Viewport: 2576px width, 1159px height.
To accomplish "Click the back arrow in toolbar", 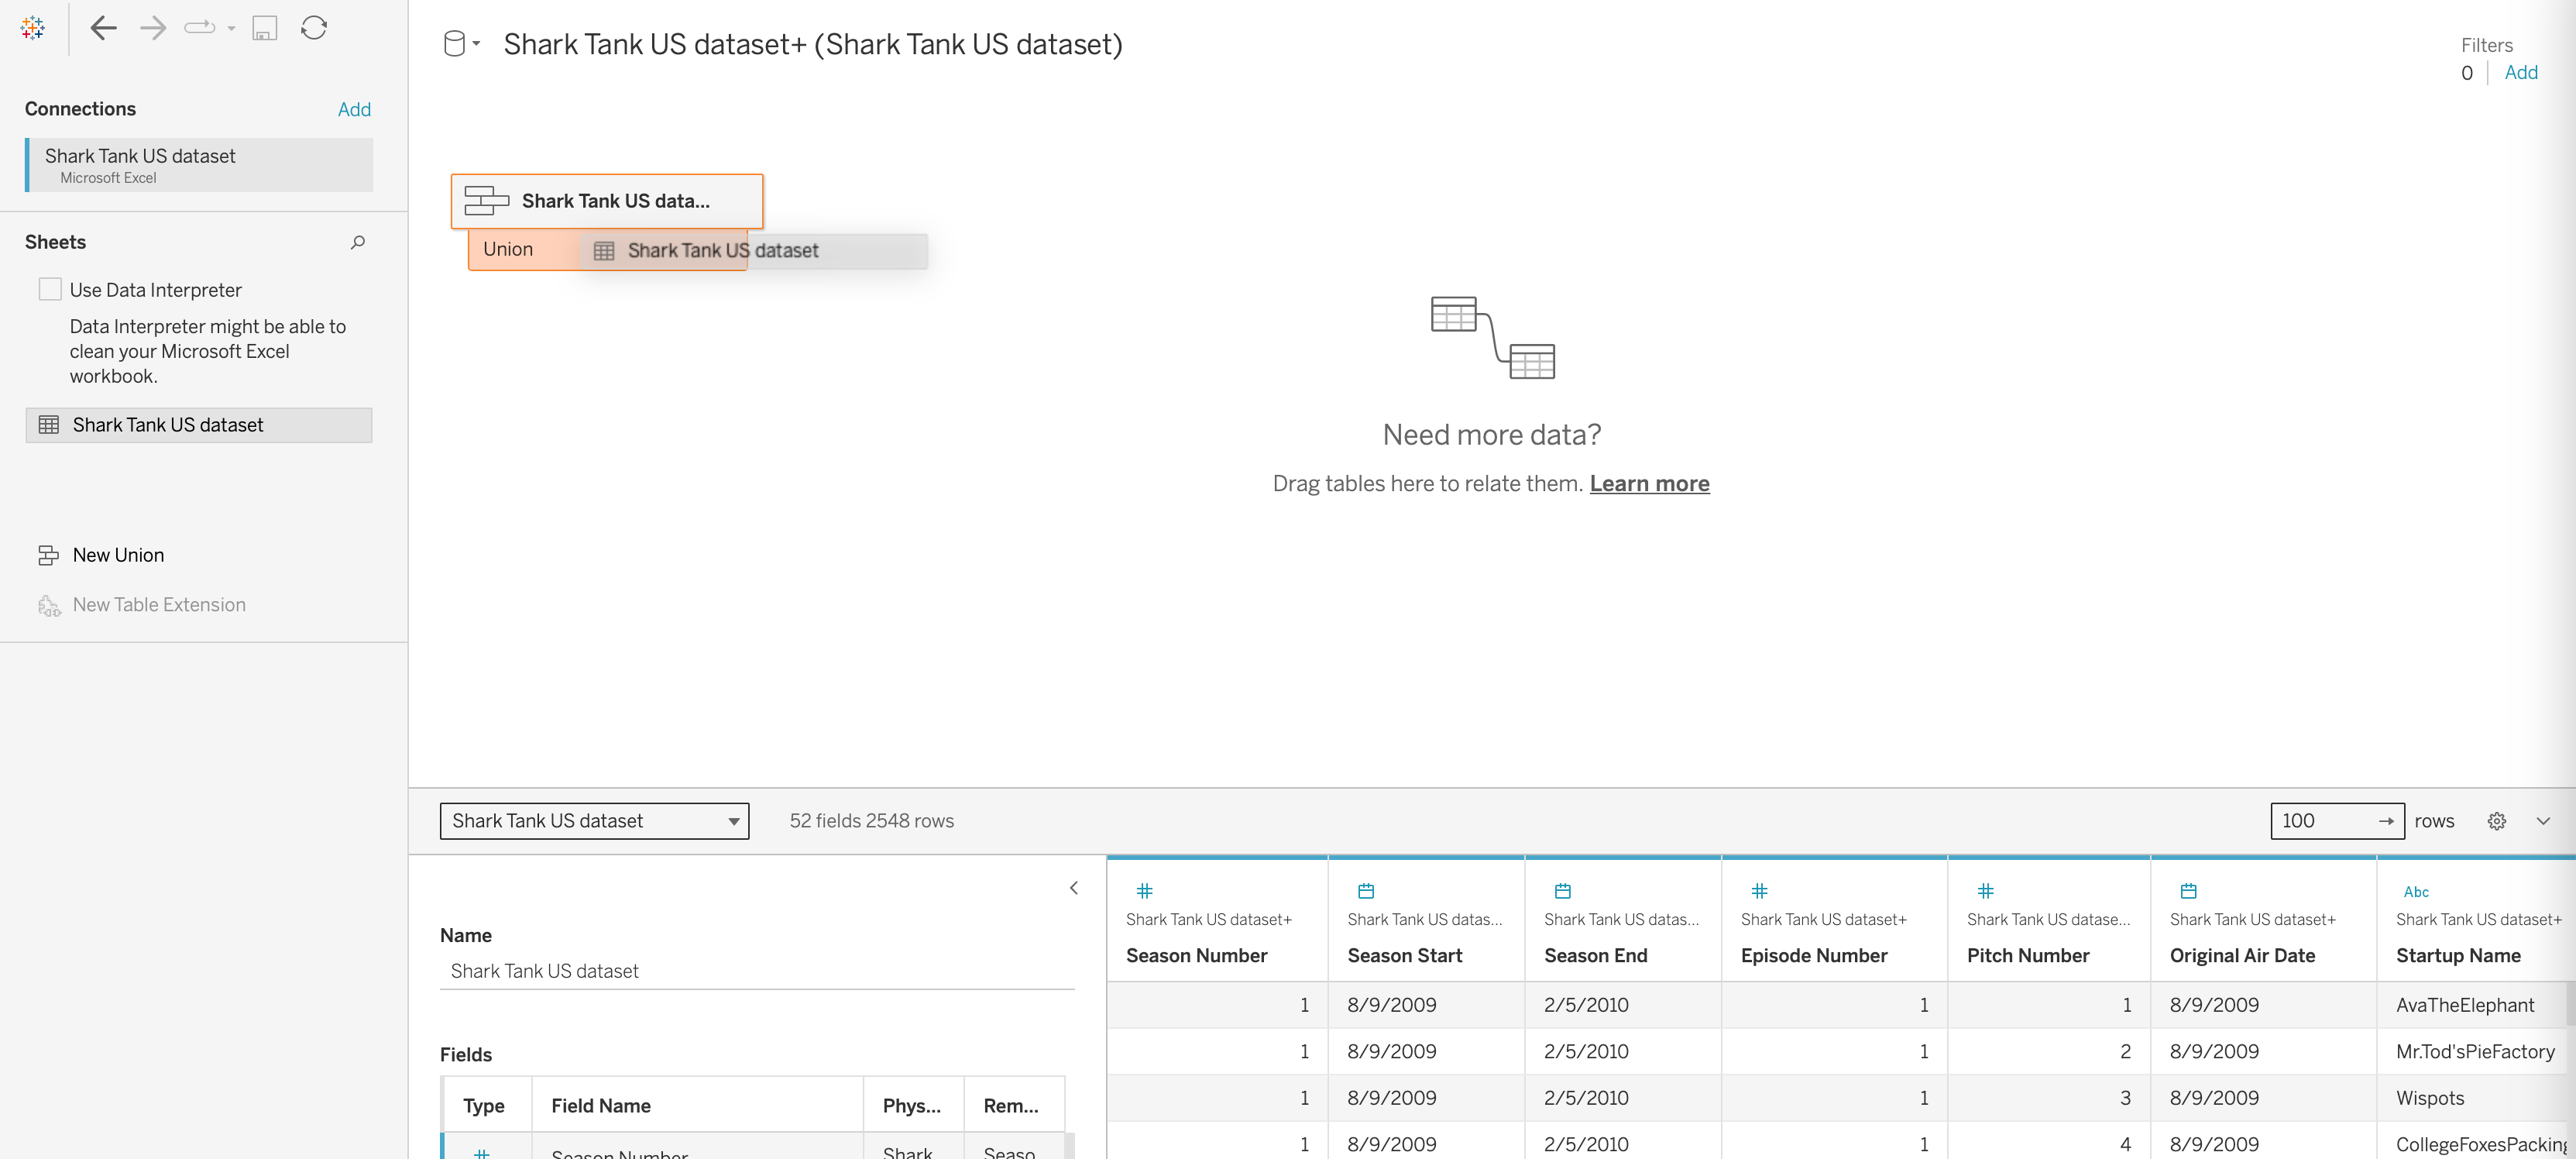I will [103, 28].
